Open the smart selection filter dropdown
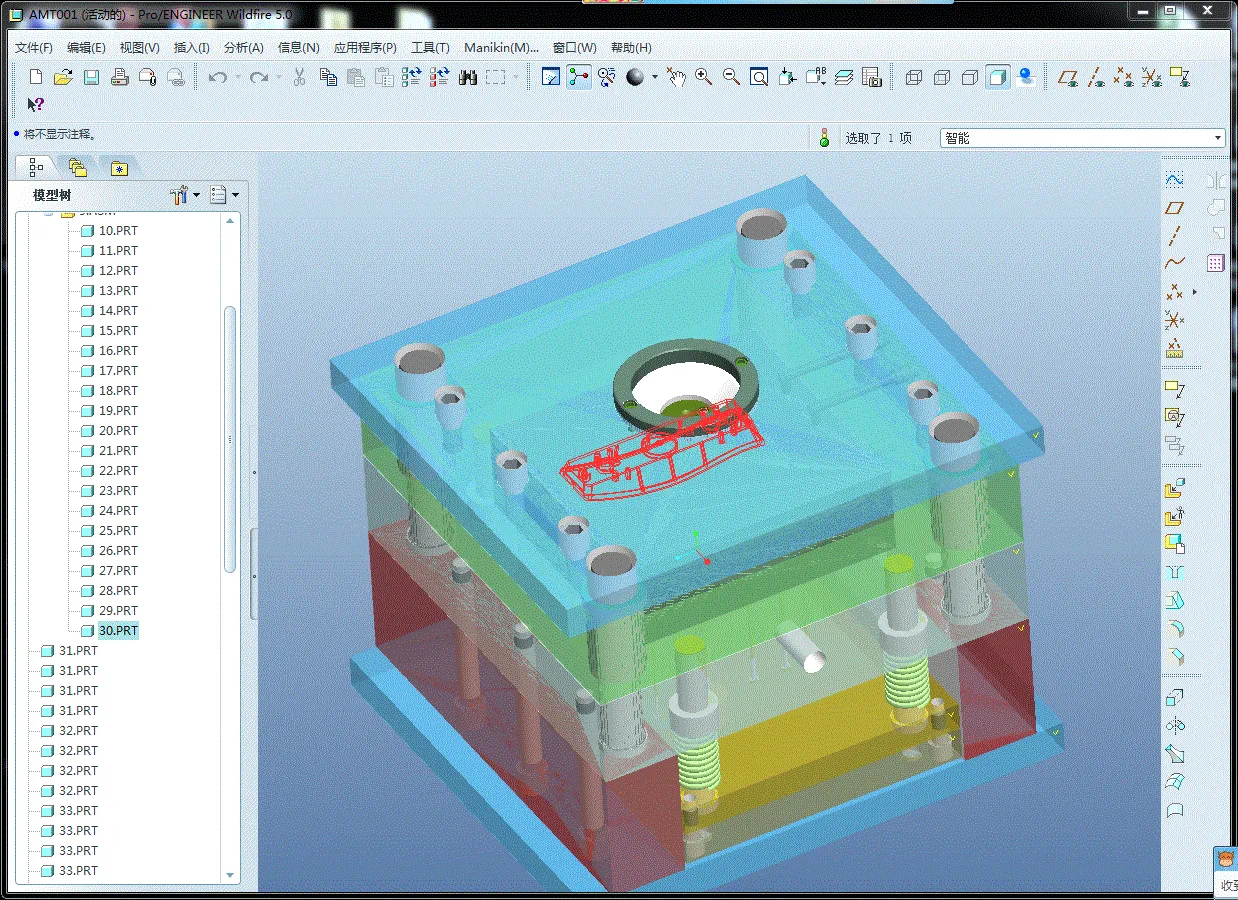This screenshot has height=900, width=1238. tap(1217, 138)
